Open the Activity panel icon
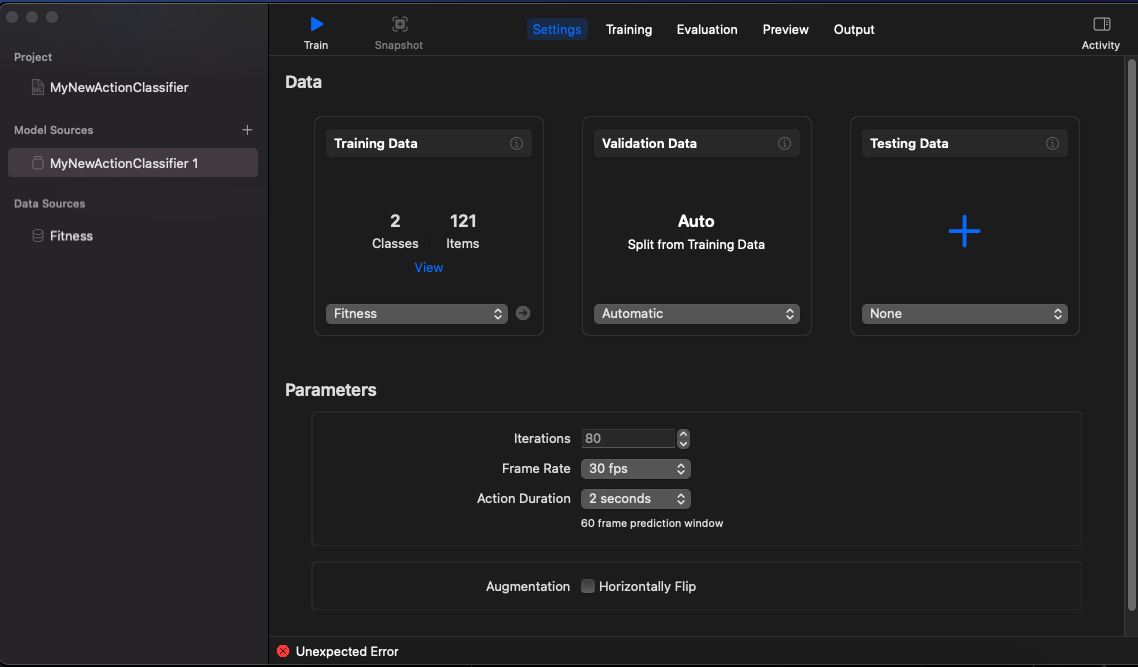Image resolution: width=1138 pixels, height=667 pixels. pos(1101,24)
